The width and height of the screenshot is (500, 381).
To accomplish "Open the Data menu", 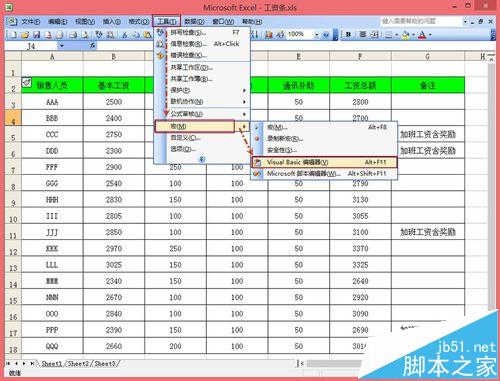I will (x=194, y=22).
